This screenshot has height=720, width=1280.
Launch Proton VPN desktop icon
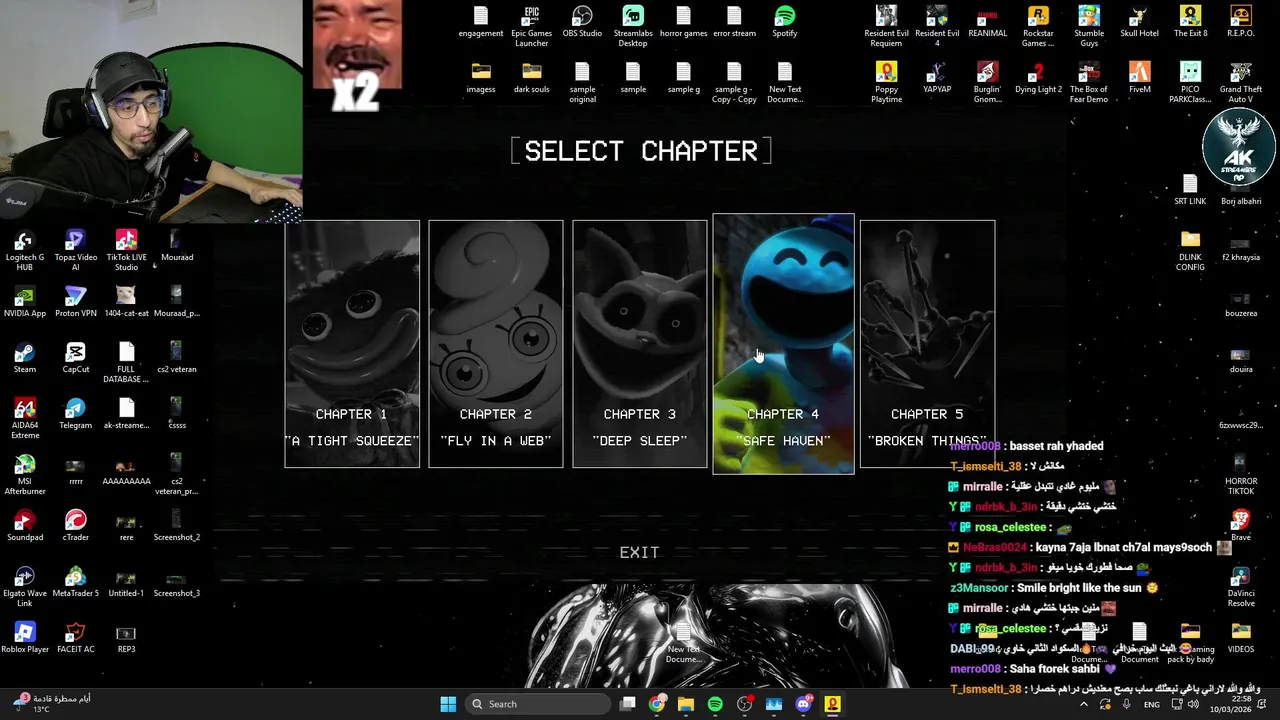coord(75,302)
